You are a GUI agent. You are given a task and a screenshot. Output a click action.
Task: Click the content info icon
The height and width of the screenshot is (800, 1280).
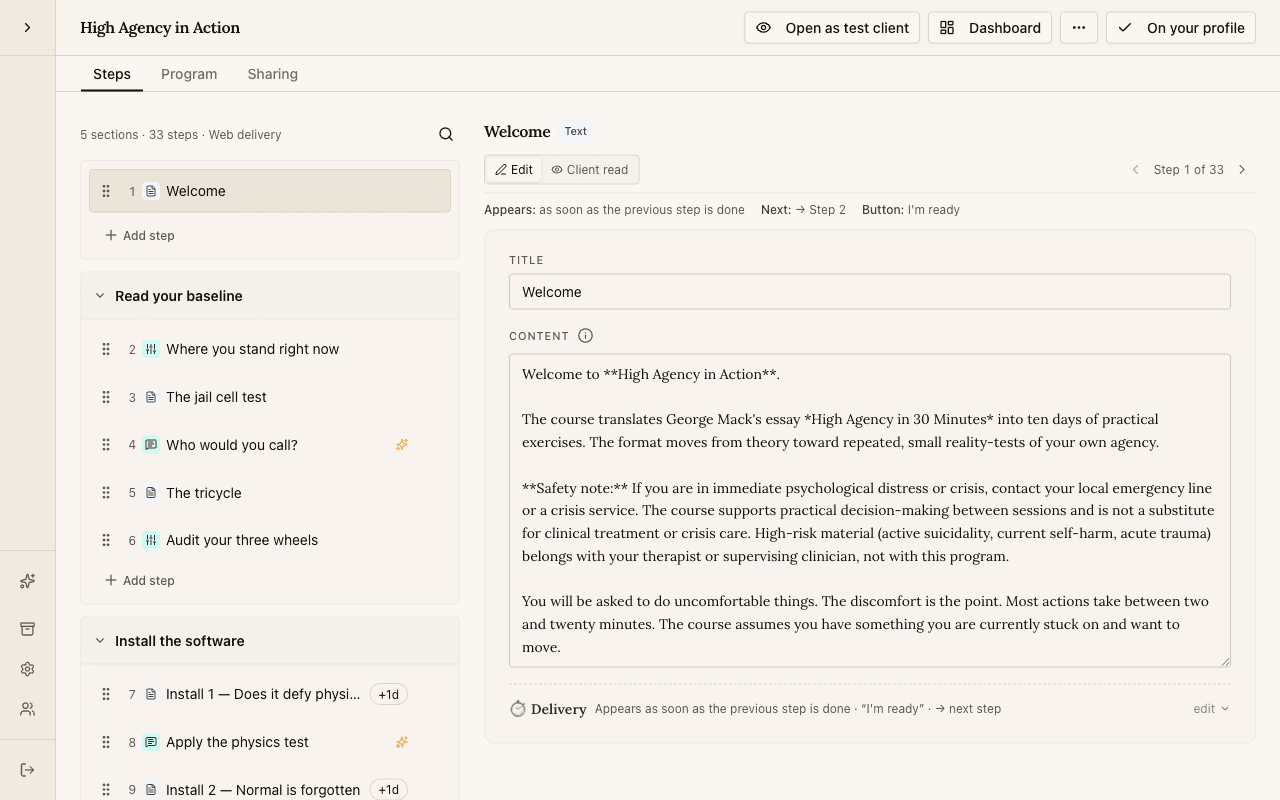tap(586, 336)
